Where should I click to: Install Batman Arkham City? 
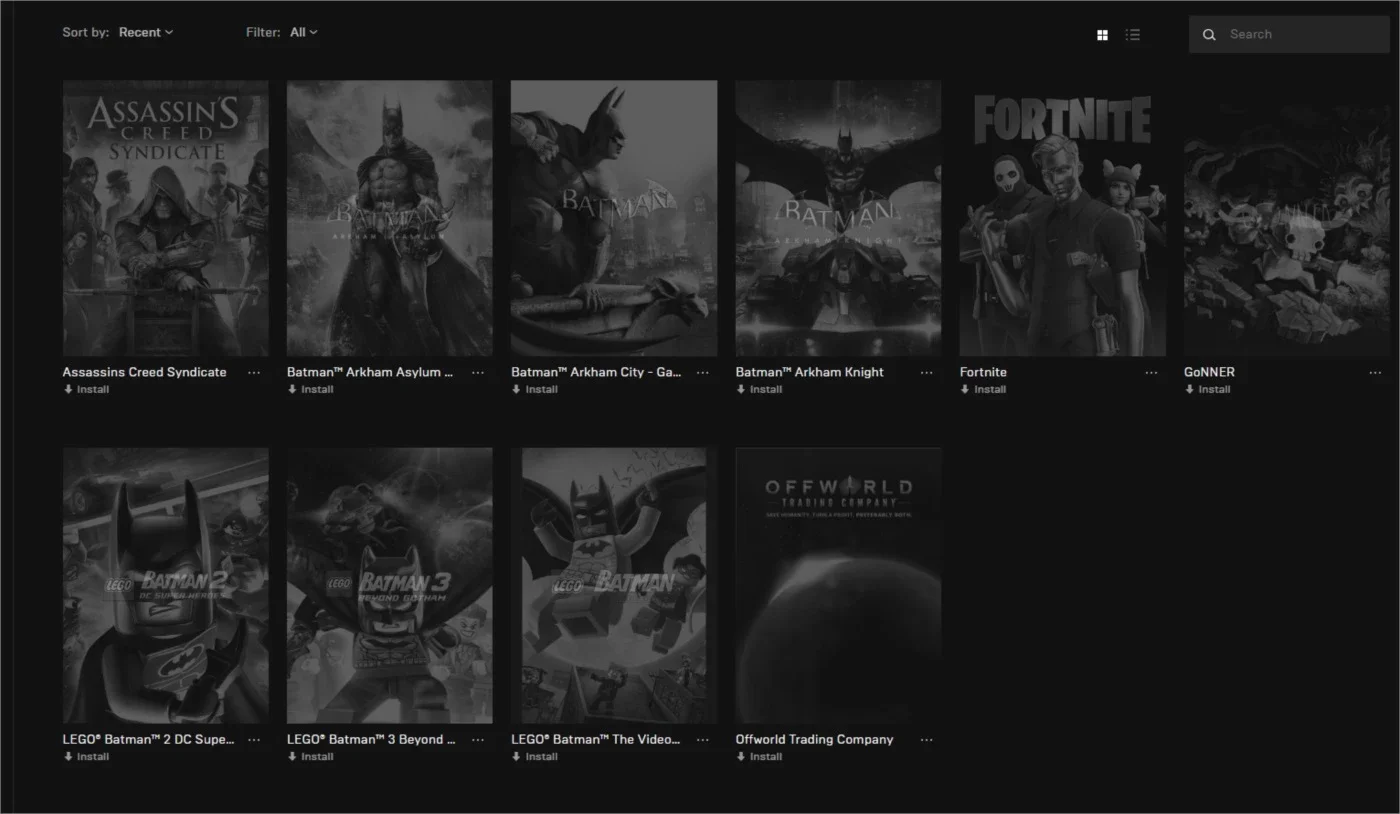tap(535, 390)
